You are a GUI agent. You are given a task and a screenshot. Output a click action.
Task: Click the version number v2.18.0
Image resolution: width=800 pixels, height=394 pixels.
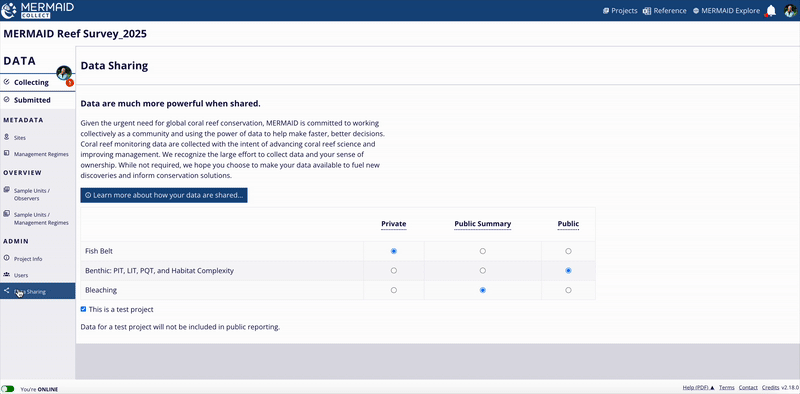(790, 388)
